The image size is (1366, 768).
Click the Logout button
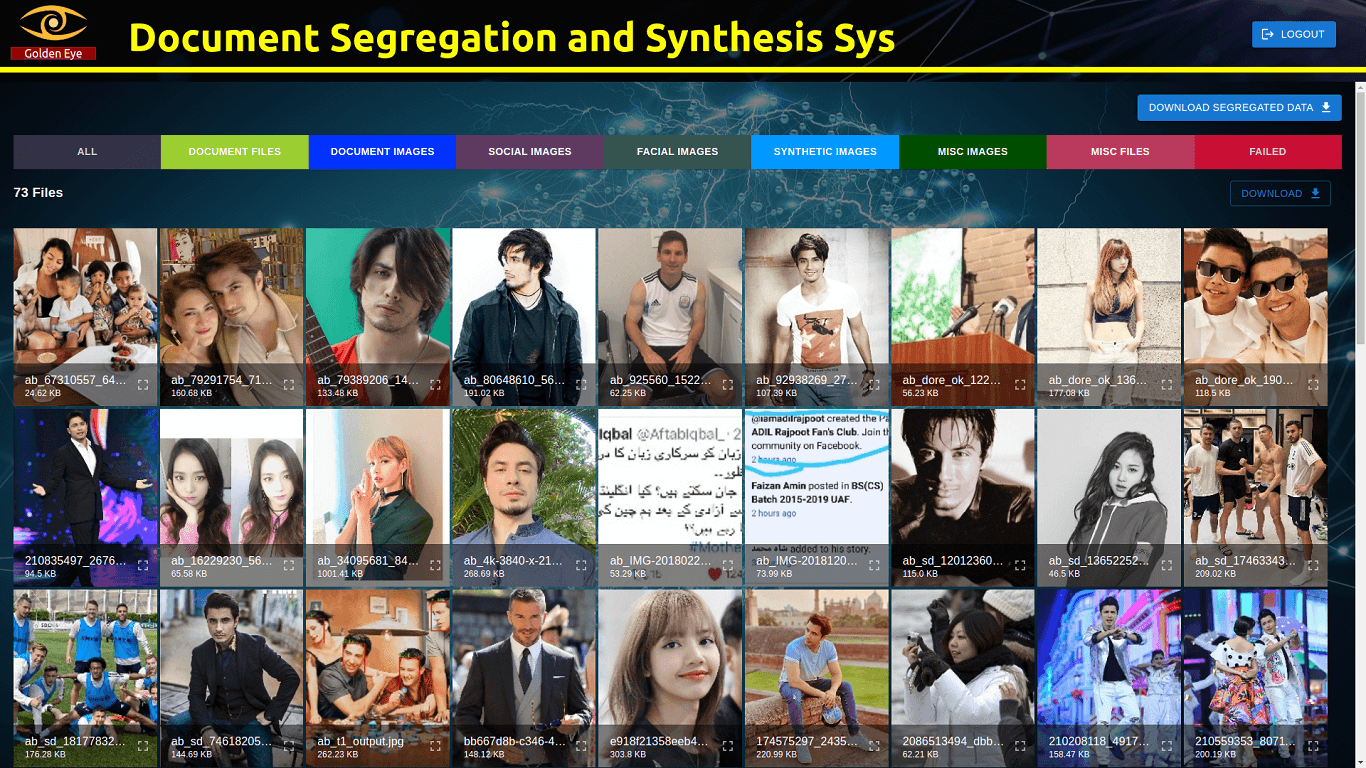coord(1293,34)
